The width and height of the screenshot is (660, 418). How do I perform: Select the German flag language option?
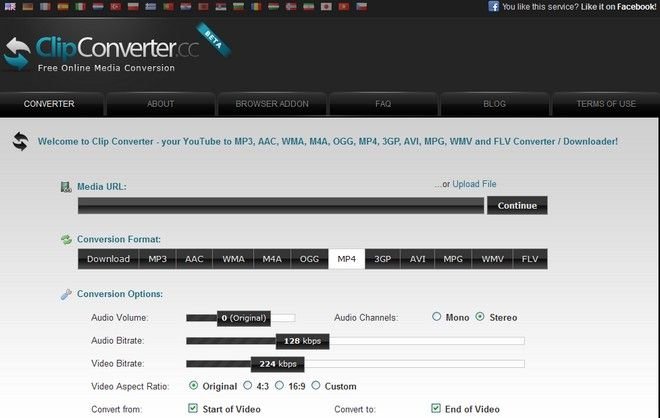click(28, 6)
